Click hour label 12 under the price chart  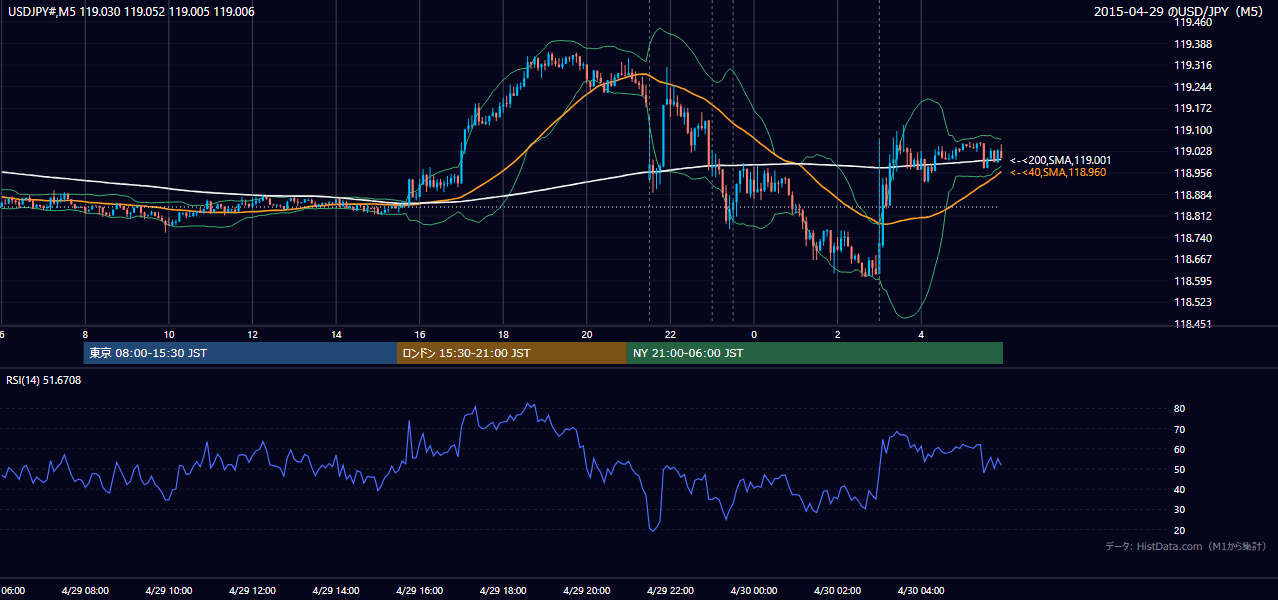253,335
